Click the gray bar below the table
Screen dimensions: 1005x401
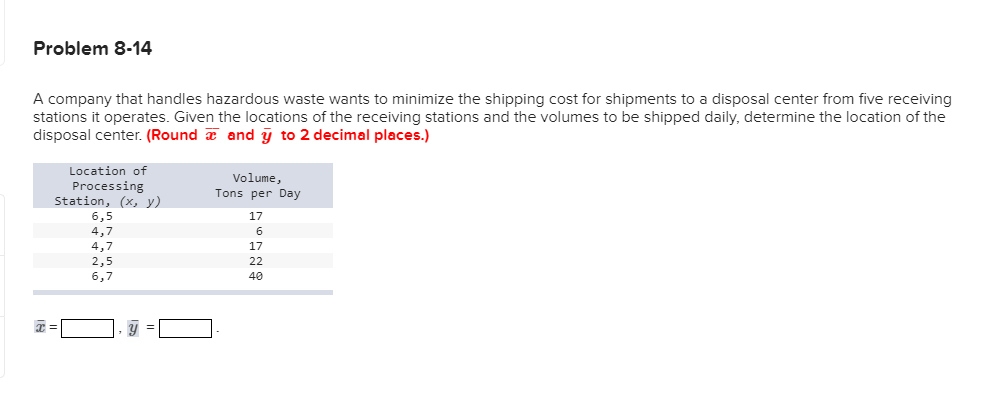[183, 292]
